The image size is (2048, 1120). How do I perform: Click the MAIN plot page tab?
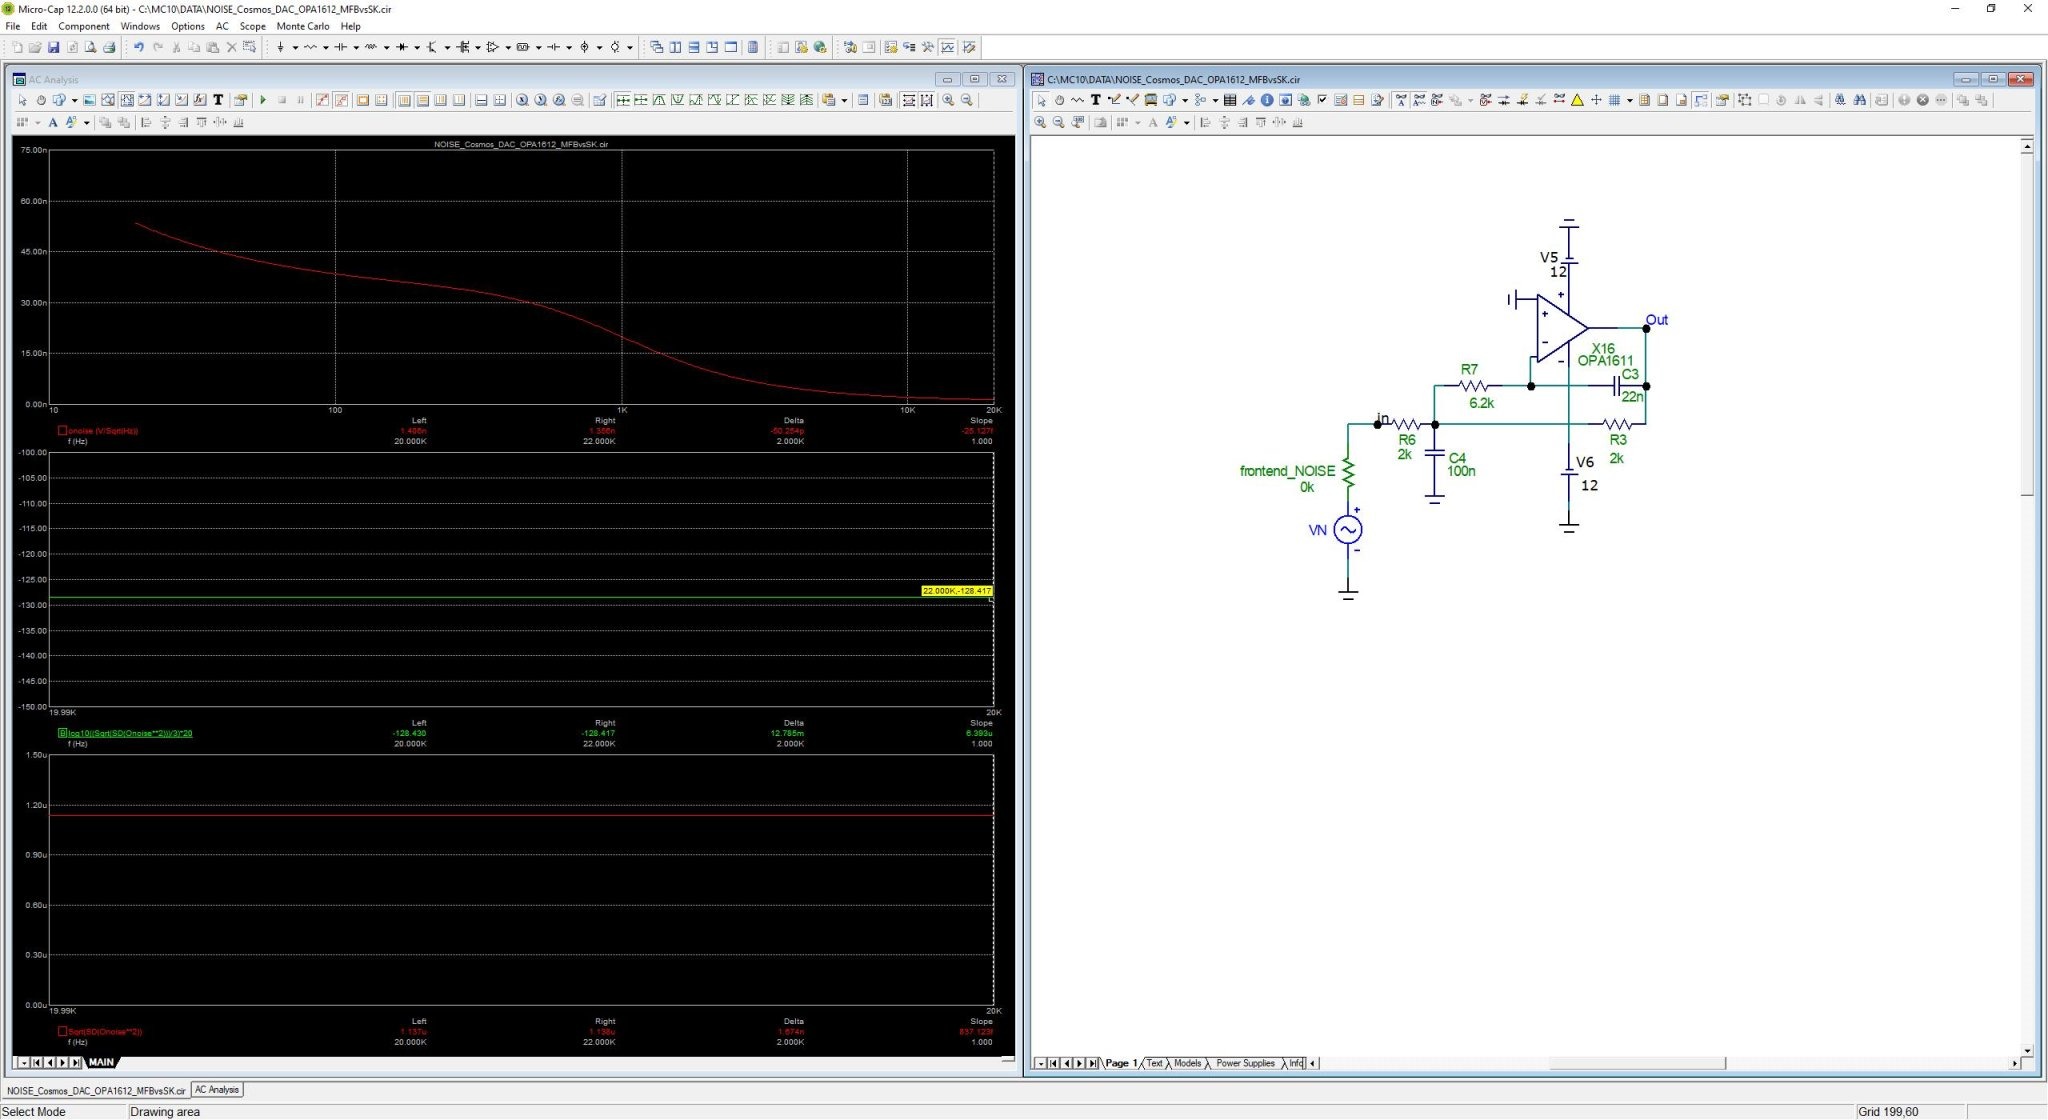tap(101, 1062)
